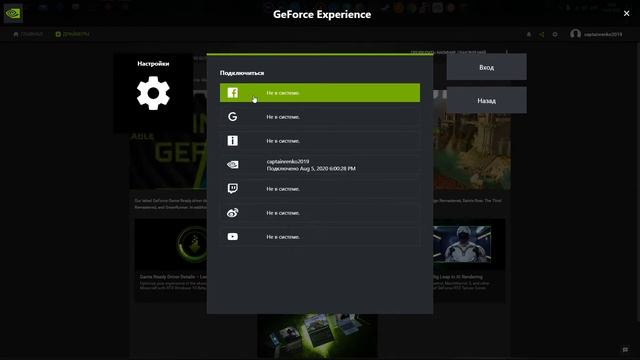Click the Подключиться panel heading

tap(242, 73)
